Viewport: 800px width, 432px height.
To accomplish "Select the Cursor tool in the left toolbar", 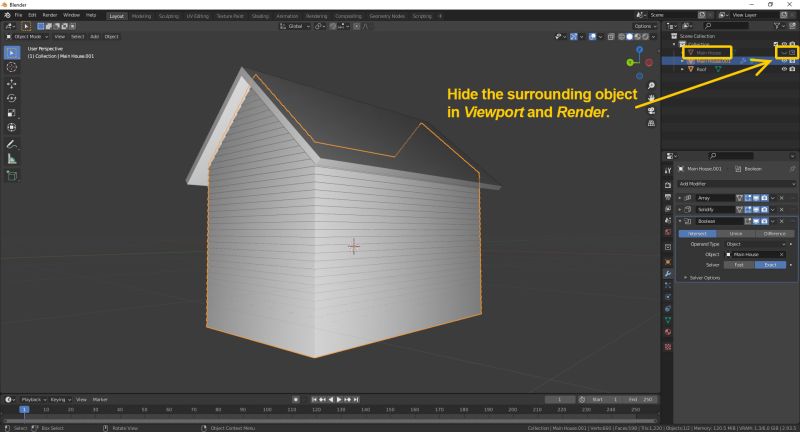I will pyautogui.click(x=12, y=67).
